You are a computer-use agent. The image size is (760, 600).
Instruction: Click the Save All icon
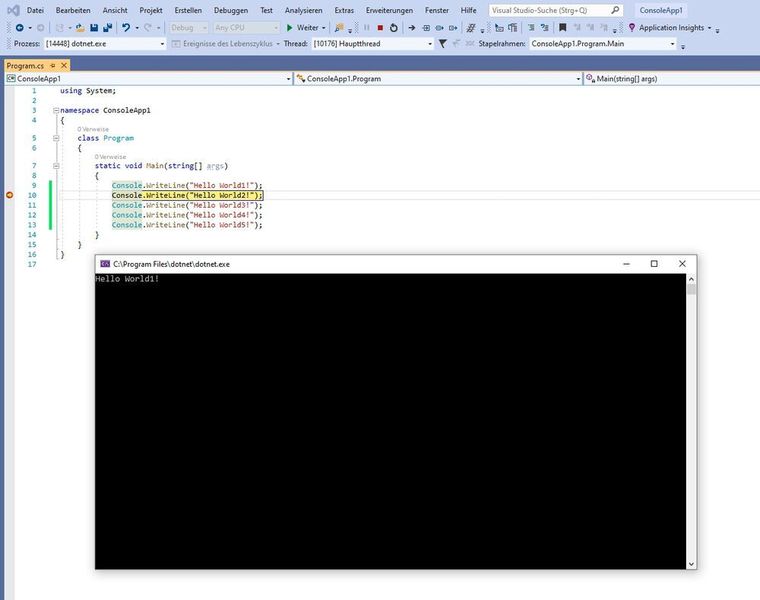108,28
